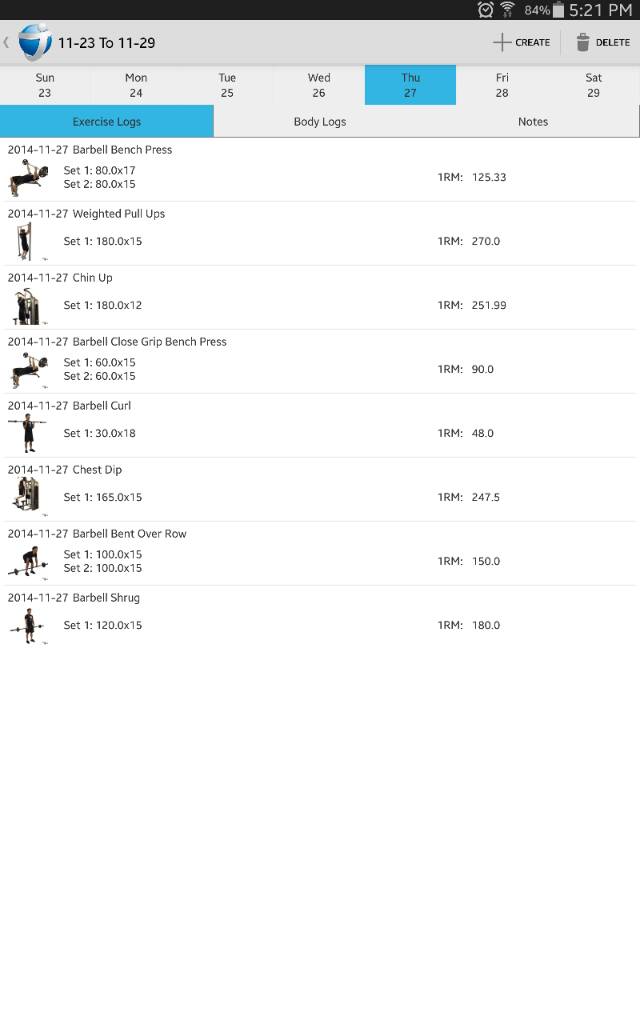The image size is (640, 1024).
Task: Go to Friday 28
Action: tap(502, 85)
